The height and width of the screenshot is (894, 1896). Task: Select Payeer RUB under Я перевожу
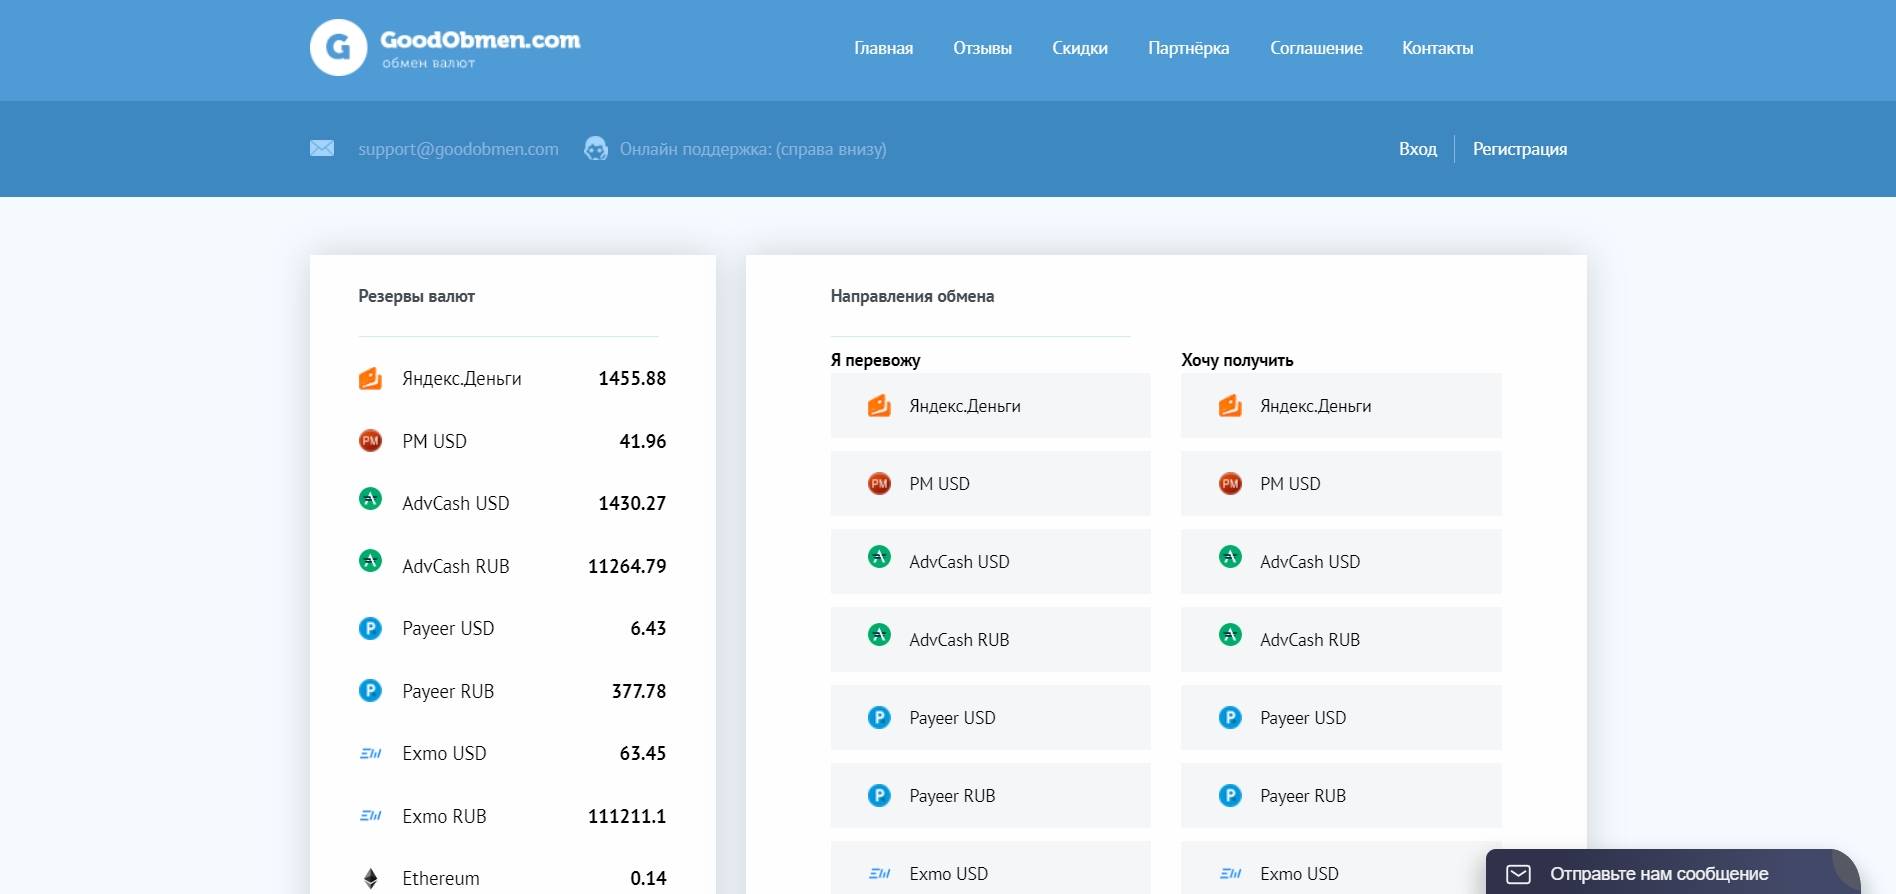[990, 795]
